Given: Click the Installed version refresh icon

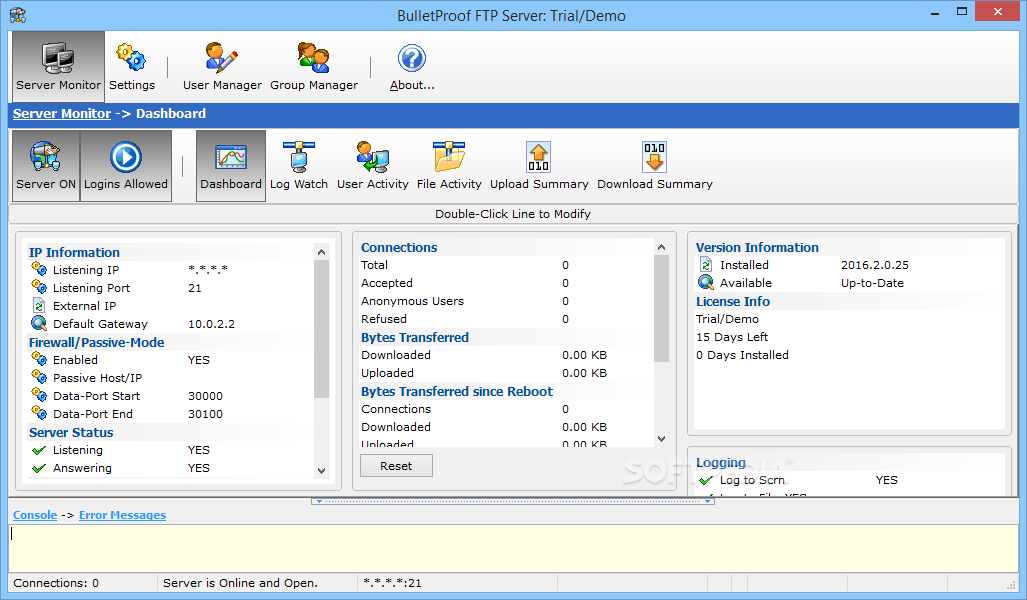Looking at the screenshot, I should (x=706, y=265).
